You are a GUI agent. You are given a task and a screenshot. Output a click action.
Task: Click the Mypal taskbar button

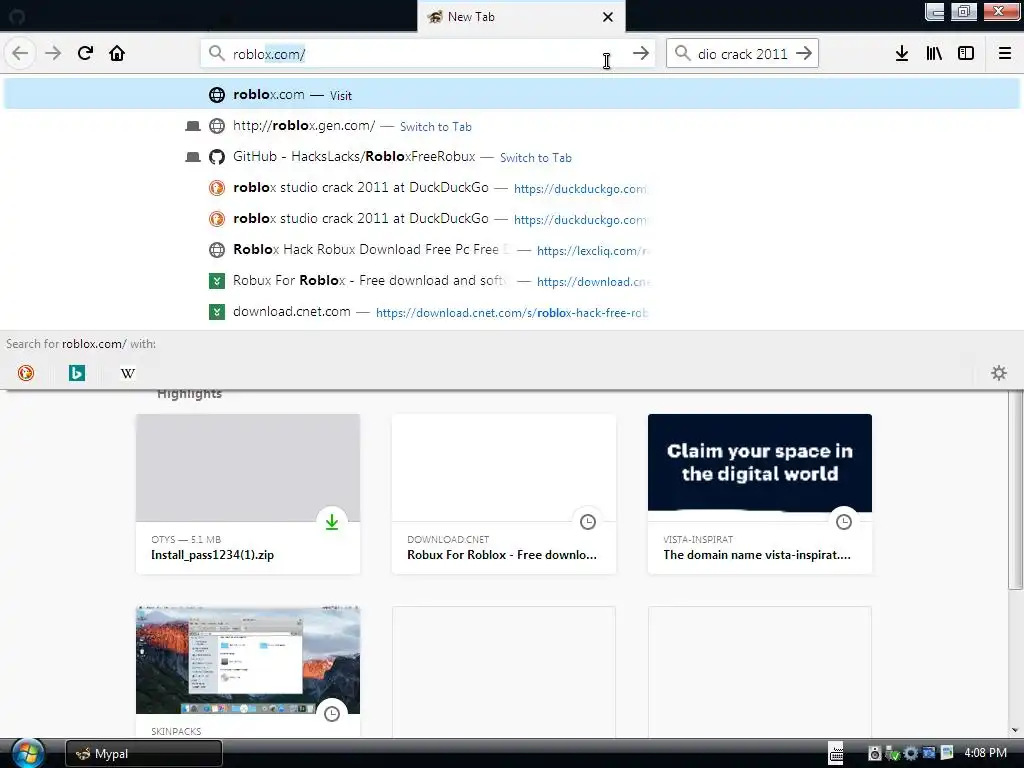pos(144,754)
